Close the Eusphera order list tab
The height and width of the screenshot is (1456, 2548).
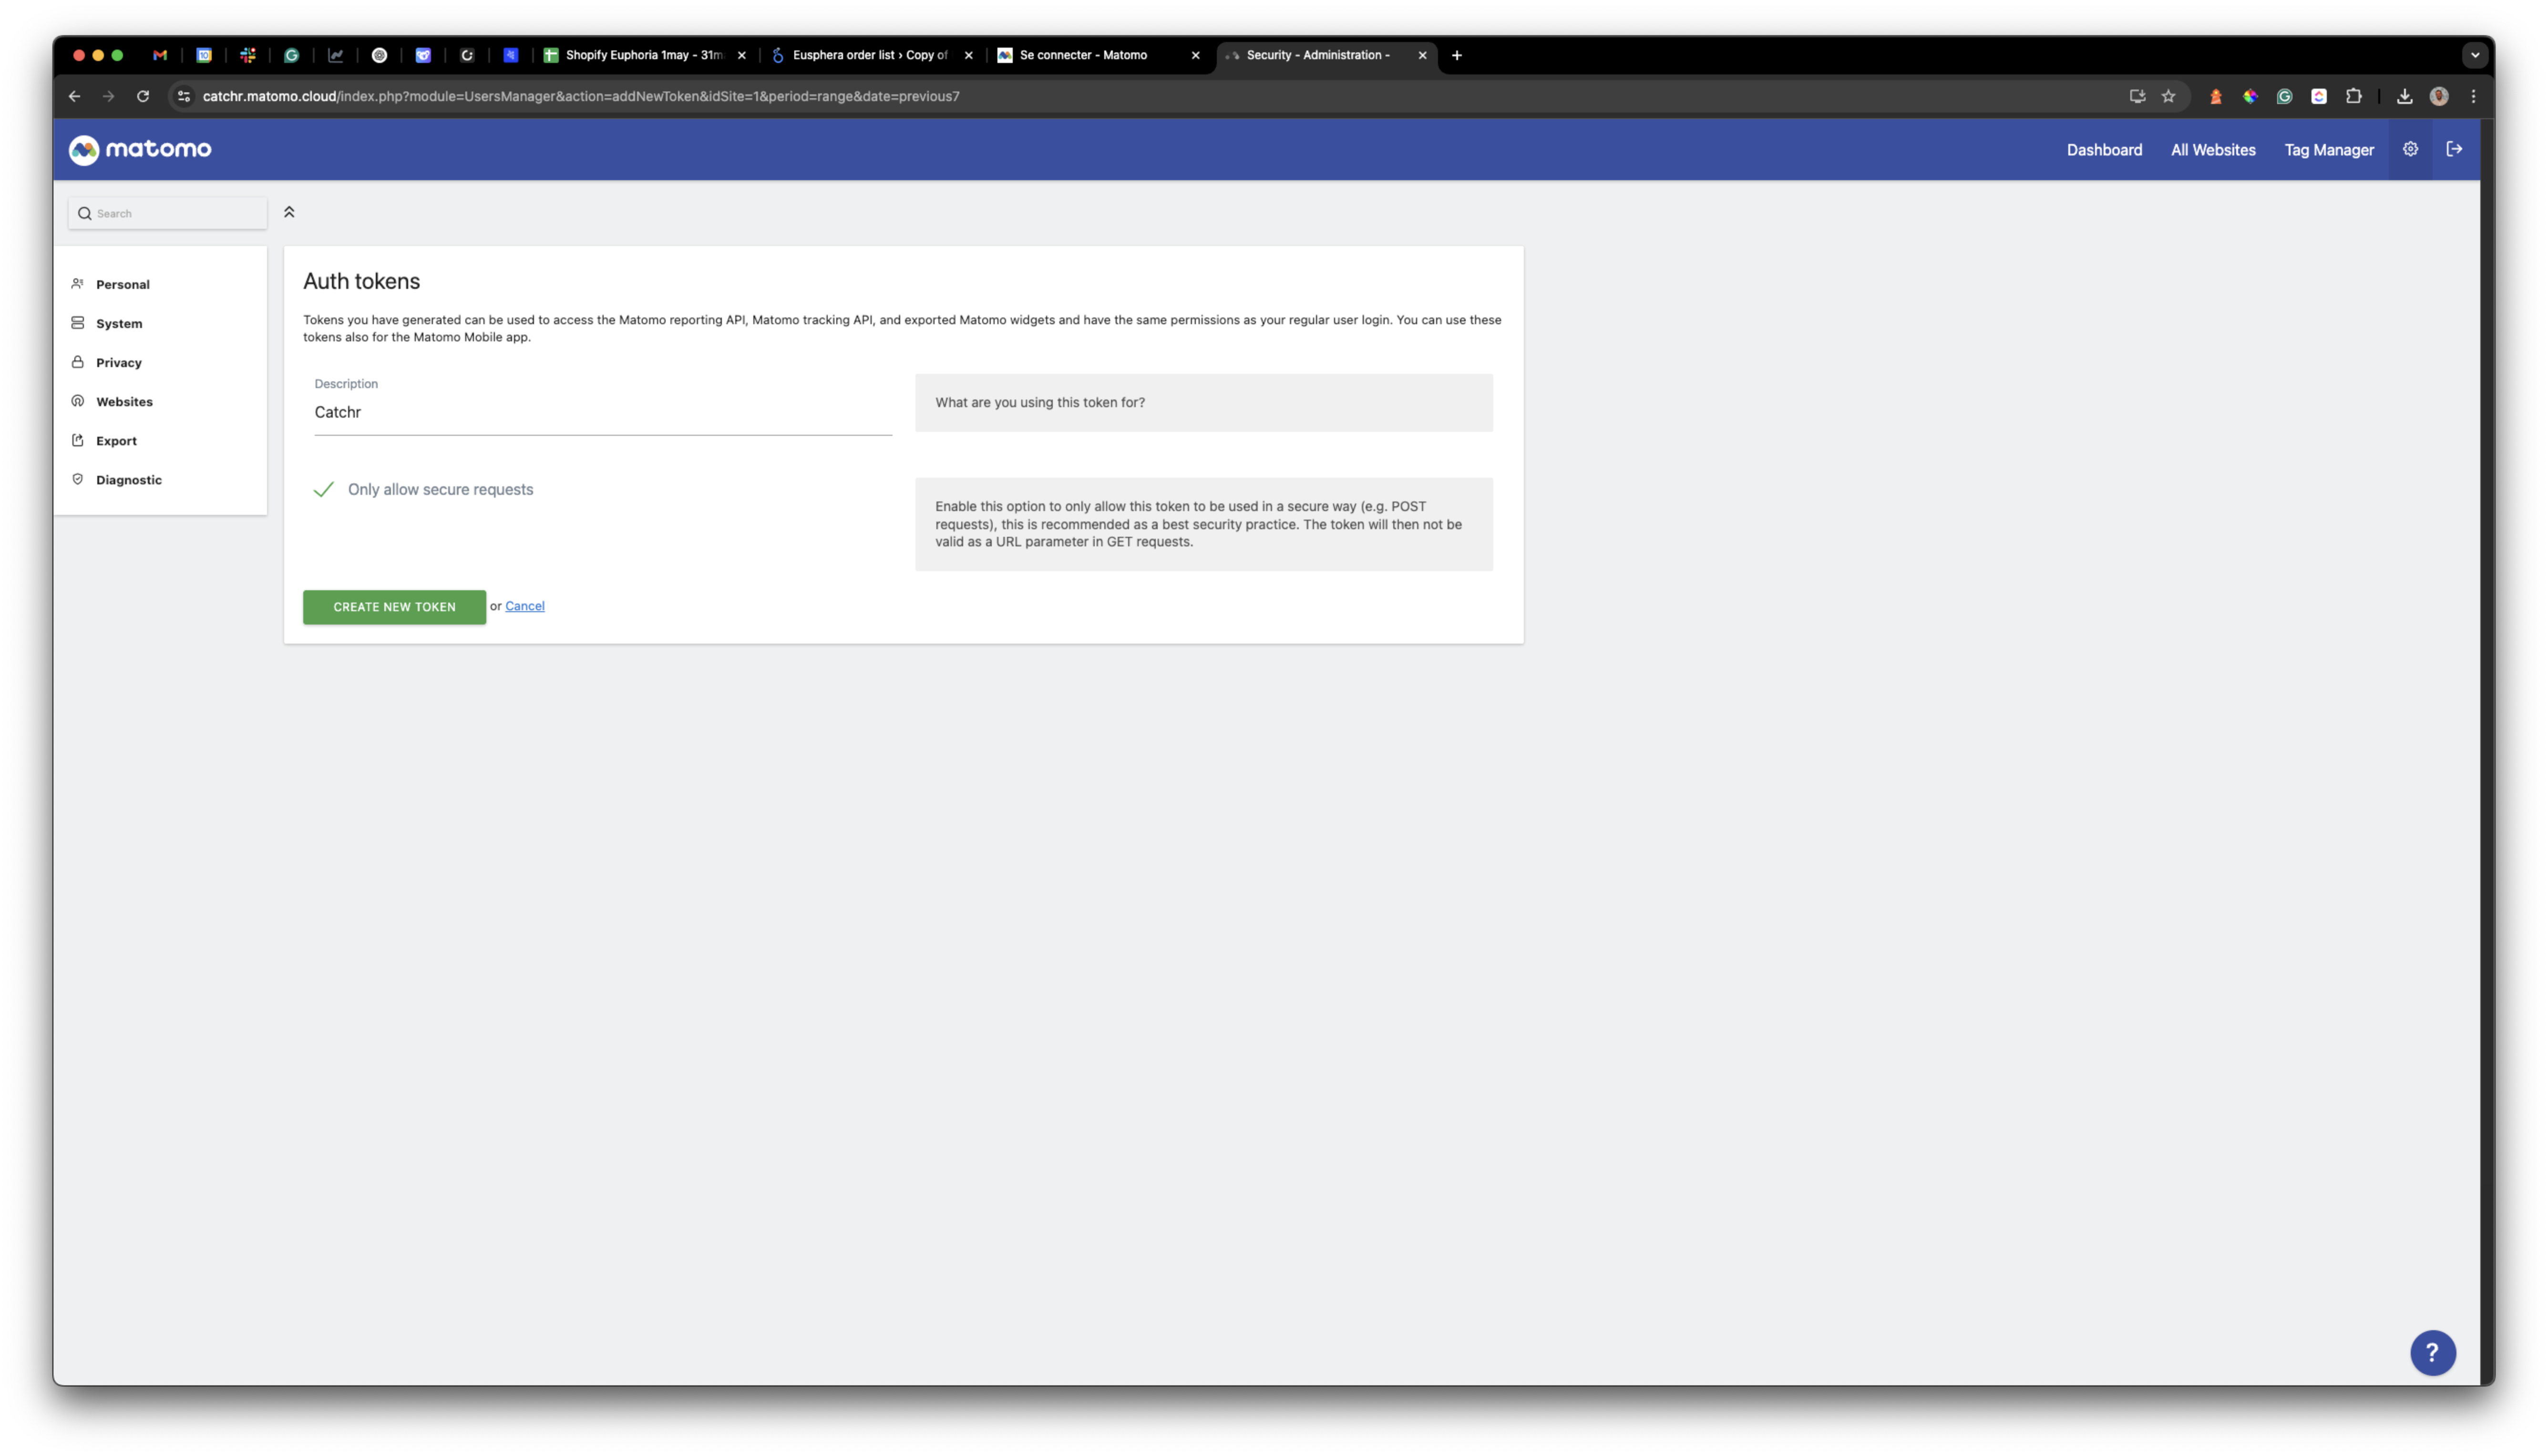point(969,55)
